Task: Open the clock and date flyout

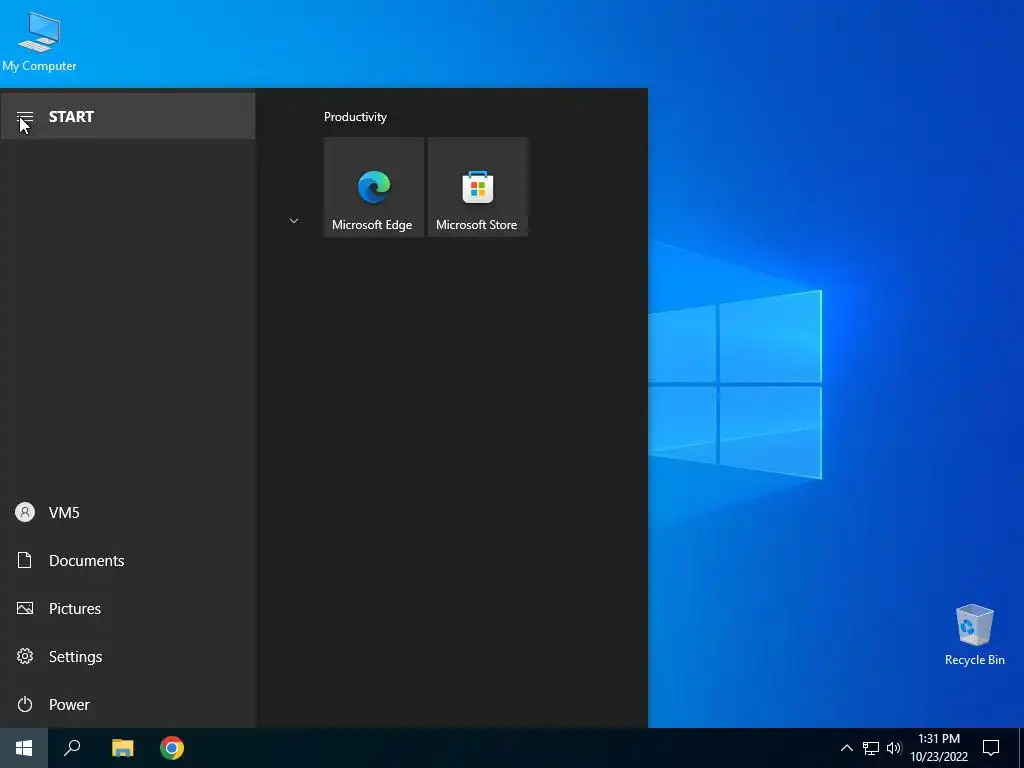Action: point(939,748)
